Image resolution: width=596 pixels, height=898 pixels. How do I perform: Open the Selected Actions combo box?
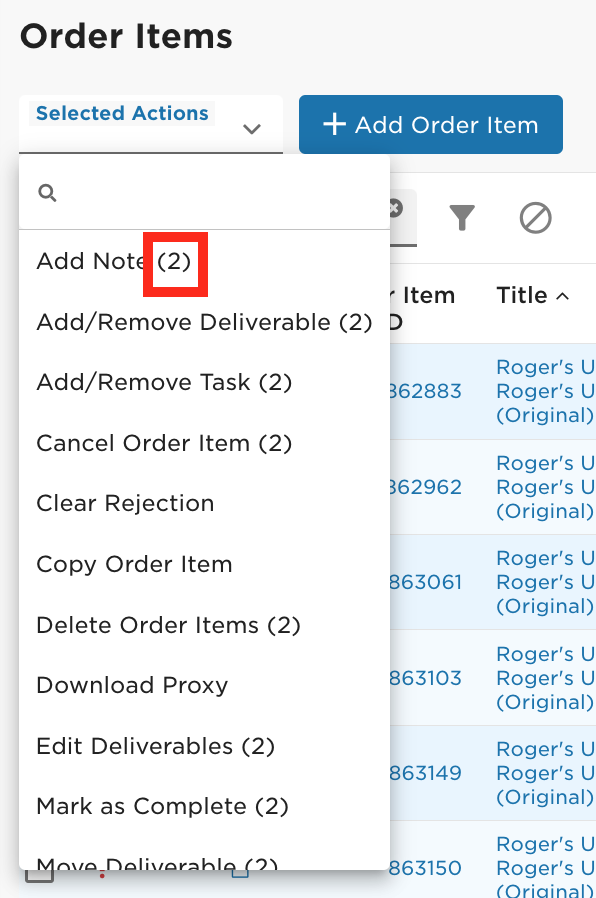(151, 124)
